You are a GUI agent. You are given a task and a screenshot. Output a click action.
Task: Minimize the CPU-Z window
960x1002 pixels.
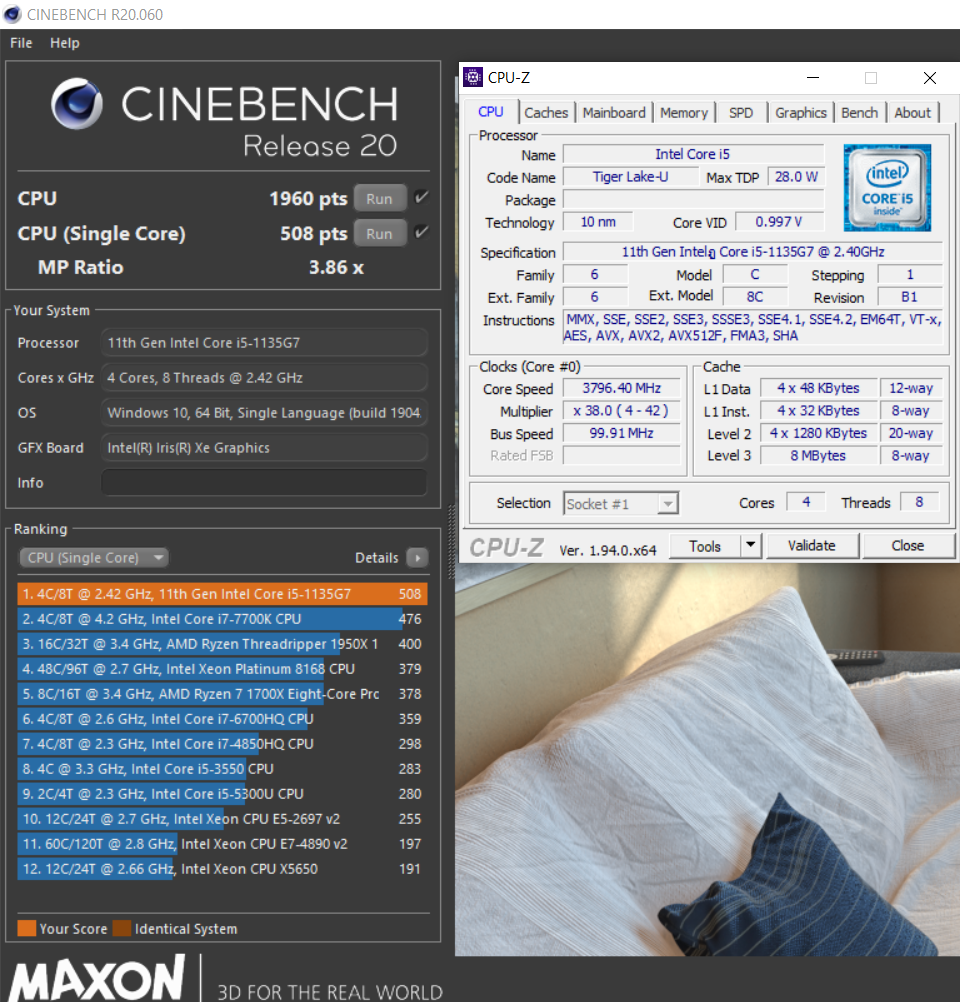(x=813, y=78)
